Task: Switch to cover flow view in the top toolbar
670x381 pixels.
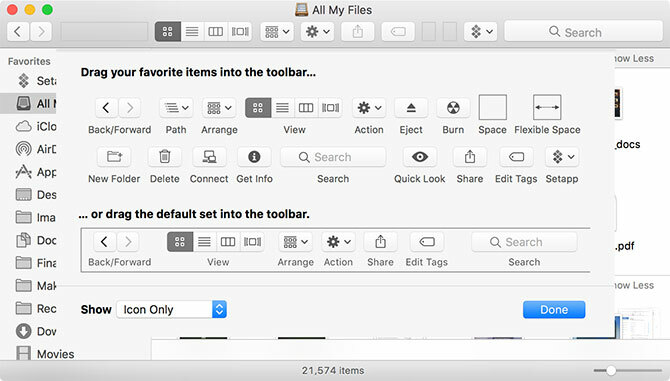Action: [x=240, y=32]
